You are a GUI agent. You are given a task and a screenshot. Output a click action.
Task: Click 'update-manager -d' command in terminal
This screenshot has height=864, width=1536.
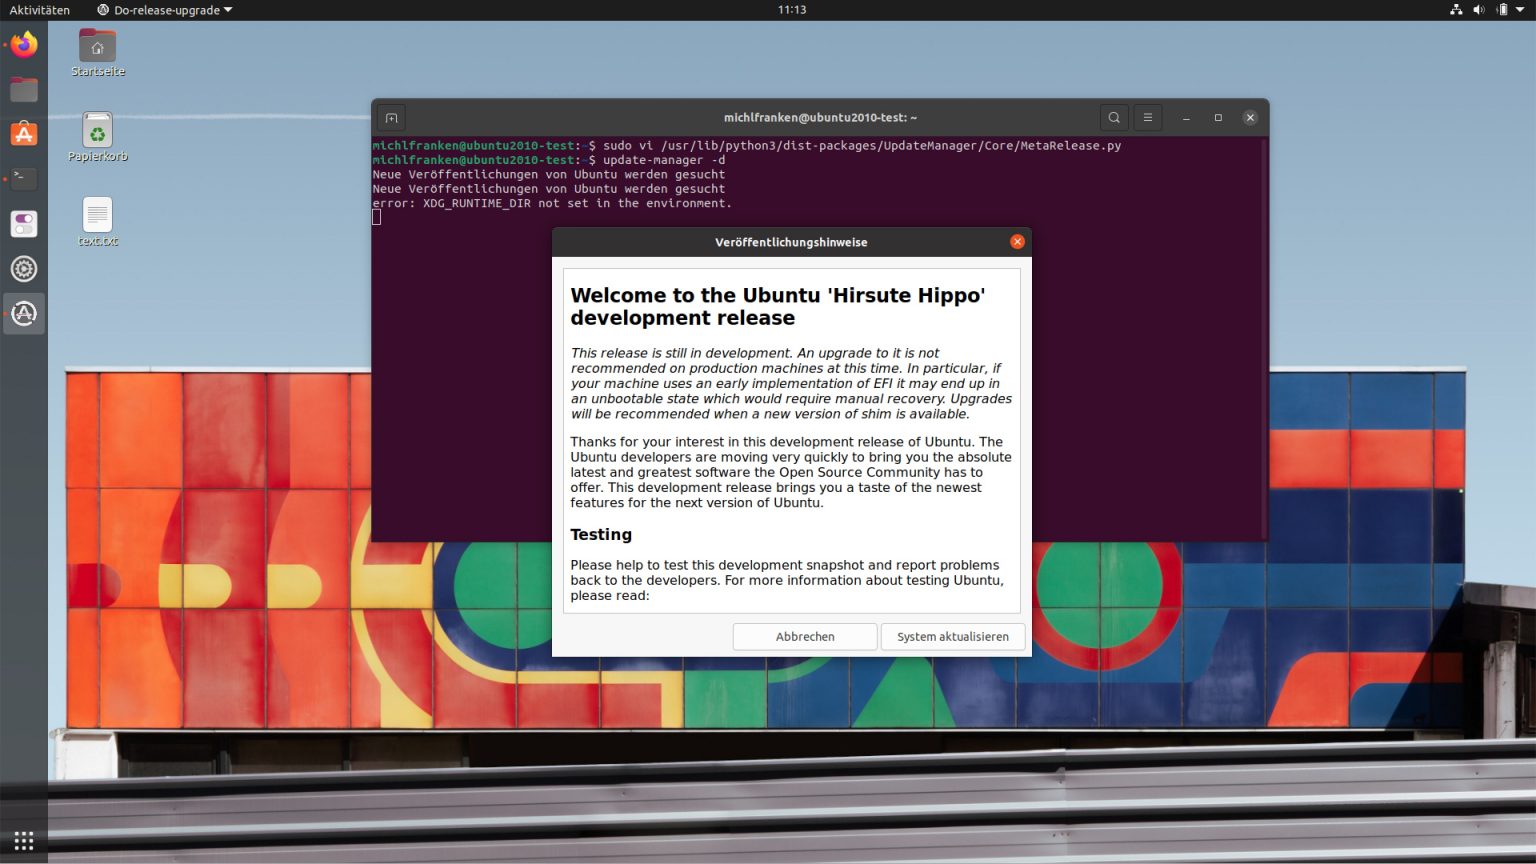(x=664, y=160)
